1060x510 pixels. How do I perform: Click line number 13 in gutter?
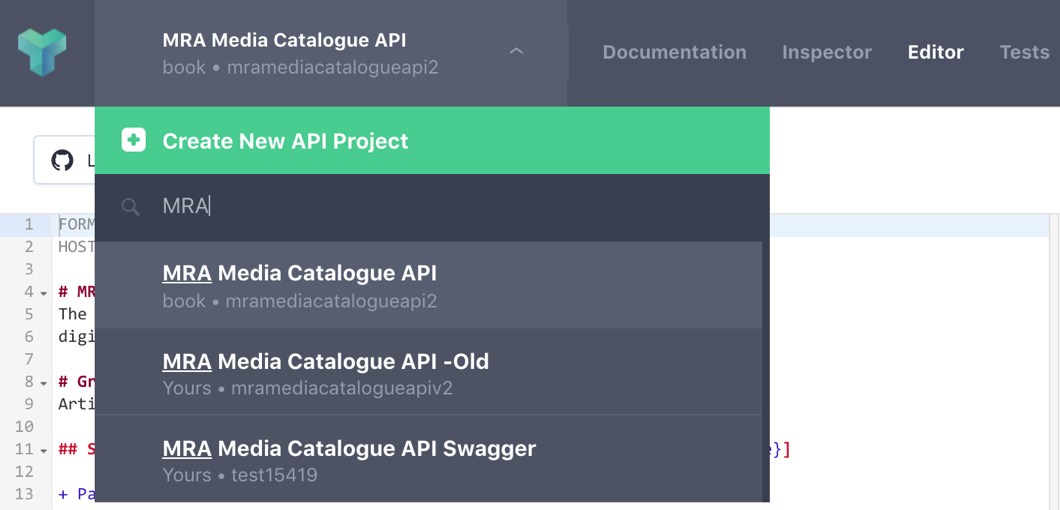[x=24, y=494]
